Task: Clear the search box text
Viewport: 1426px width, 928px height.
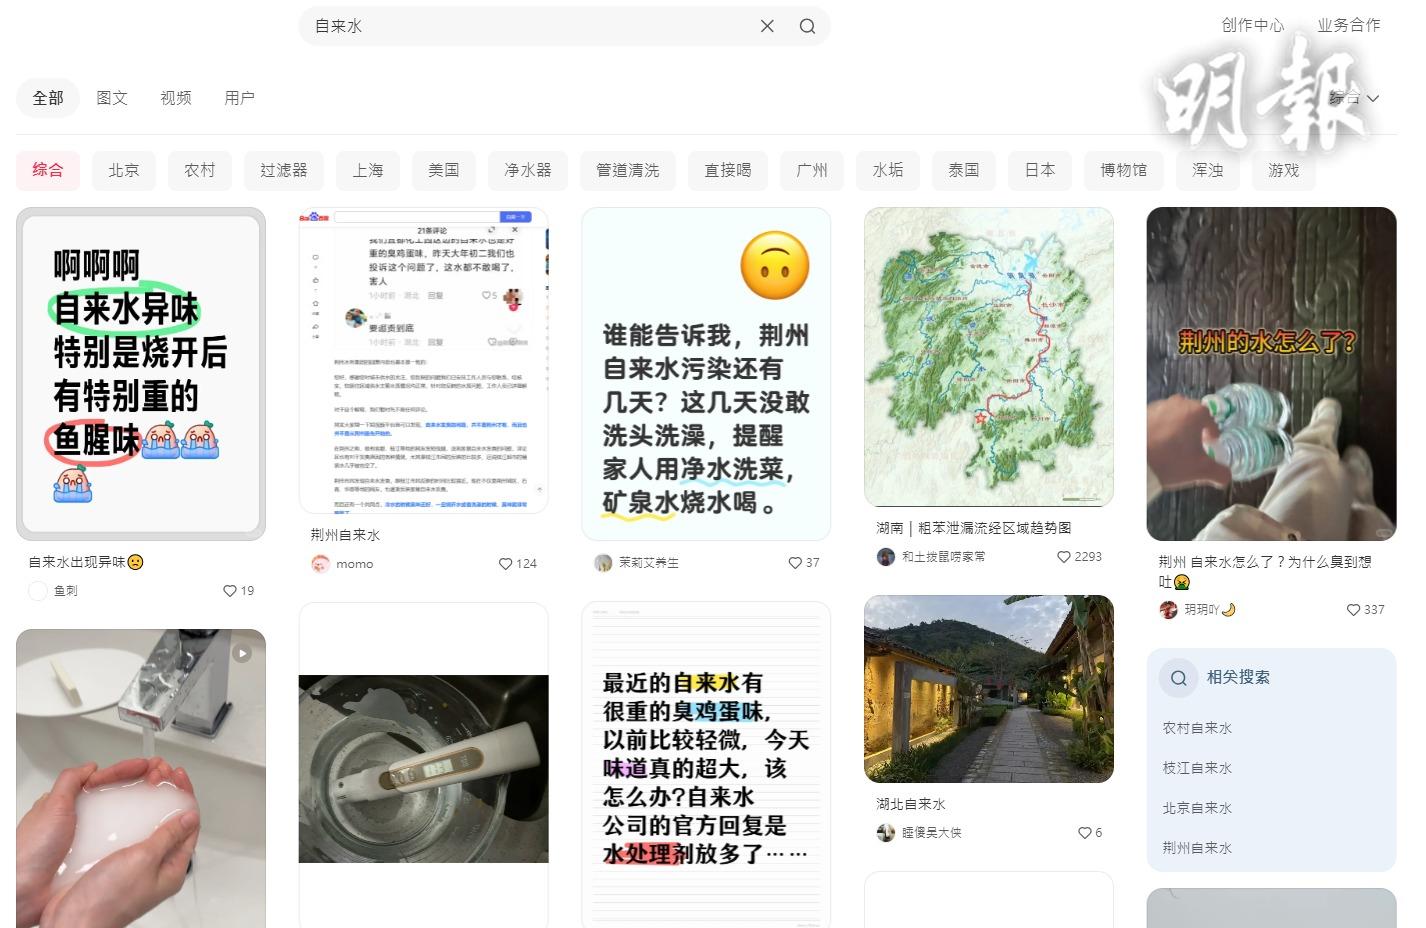Action: [x=767, y=26]
